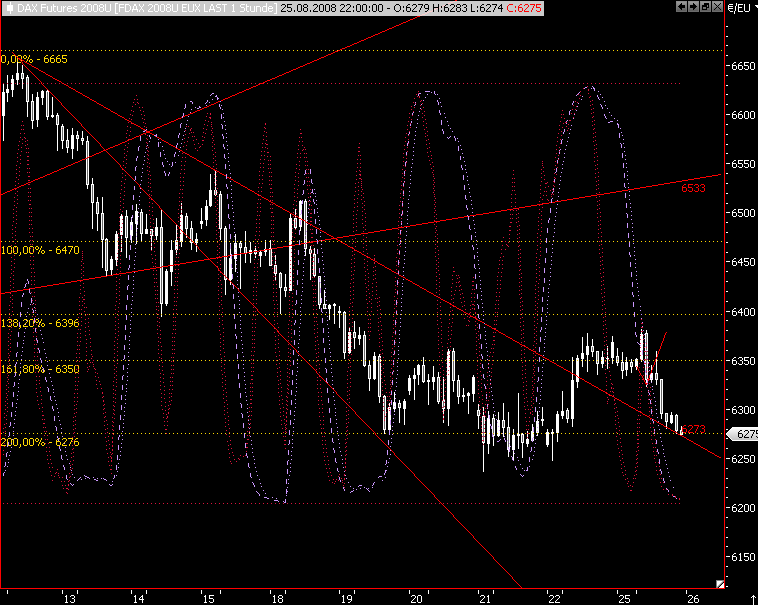Click date 25 on the time axis

pos(624,599)
